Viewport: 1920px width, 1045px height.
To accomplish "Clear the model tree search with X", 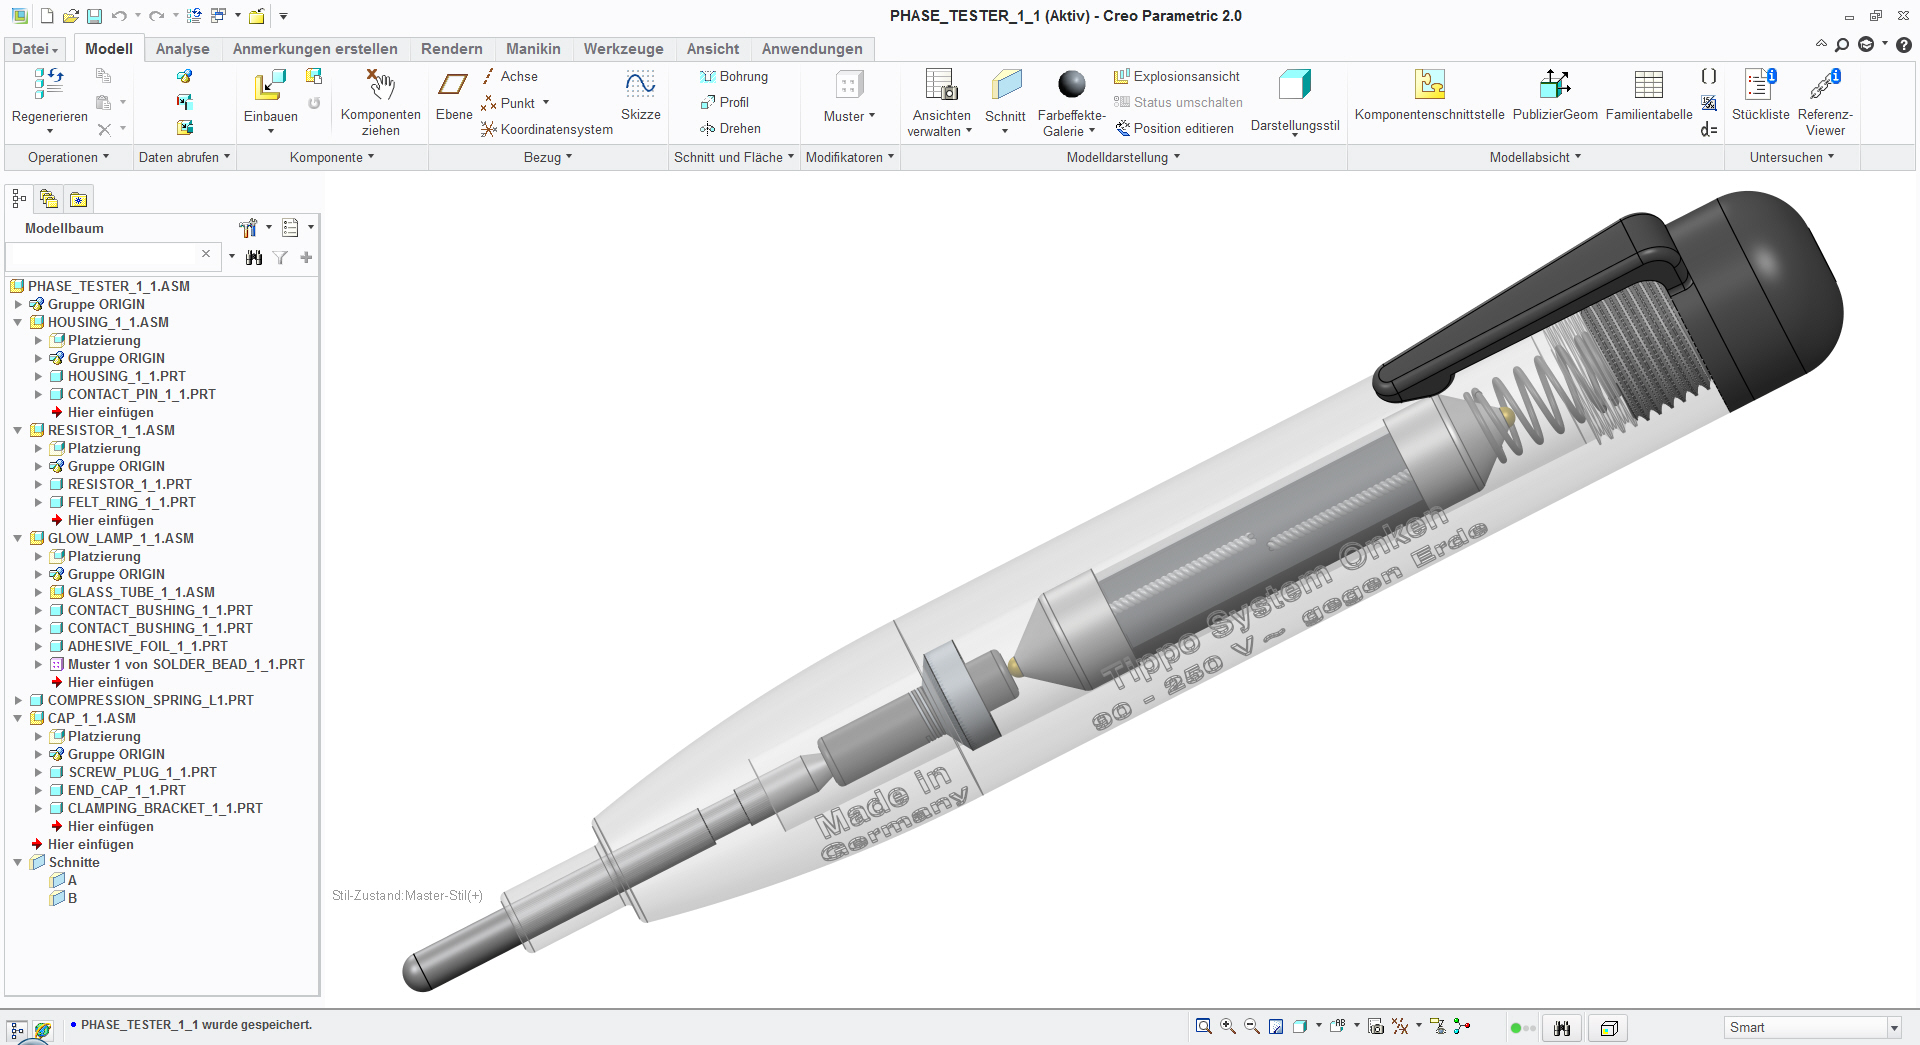I will click(206, 254).
